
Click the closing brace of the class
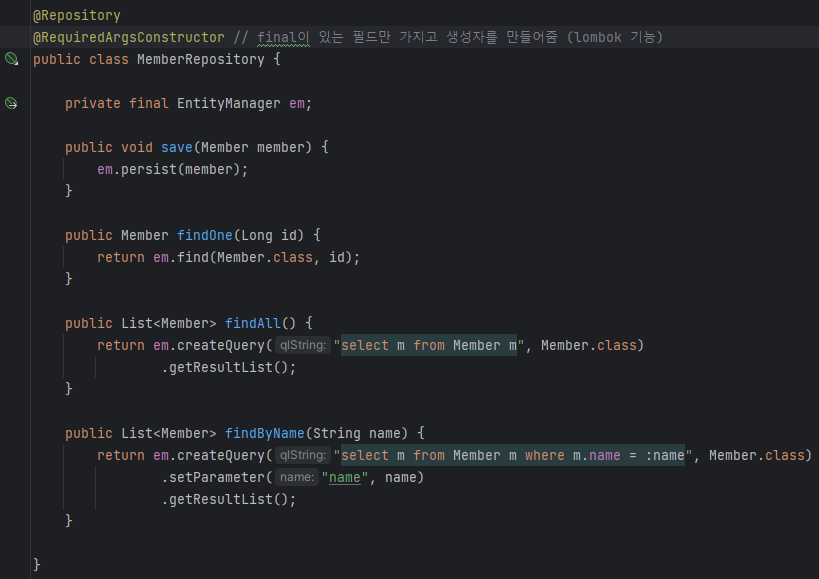tap(37, 565)
